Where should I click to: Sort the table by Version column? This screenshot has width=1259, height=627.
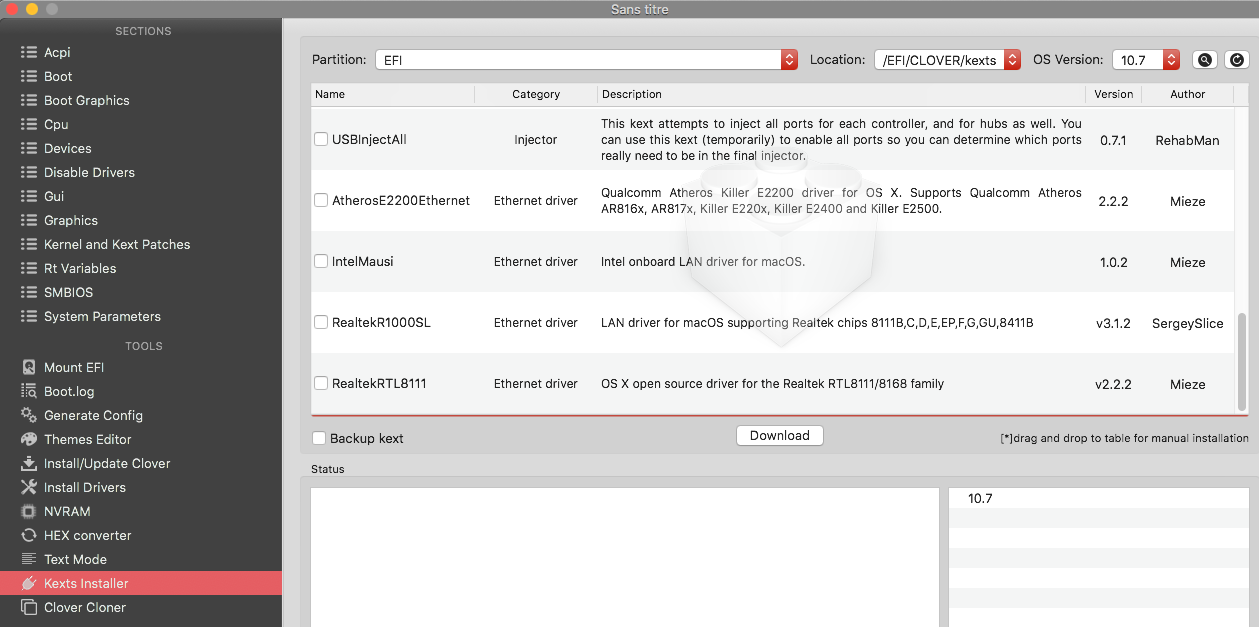(x=1113, y=94)
